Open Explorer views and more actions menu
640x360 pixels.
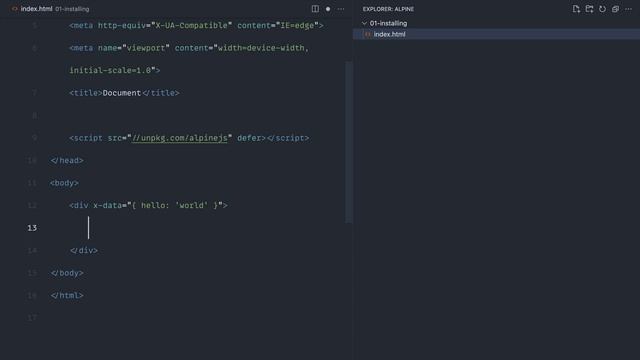click(628, 9)
